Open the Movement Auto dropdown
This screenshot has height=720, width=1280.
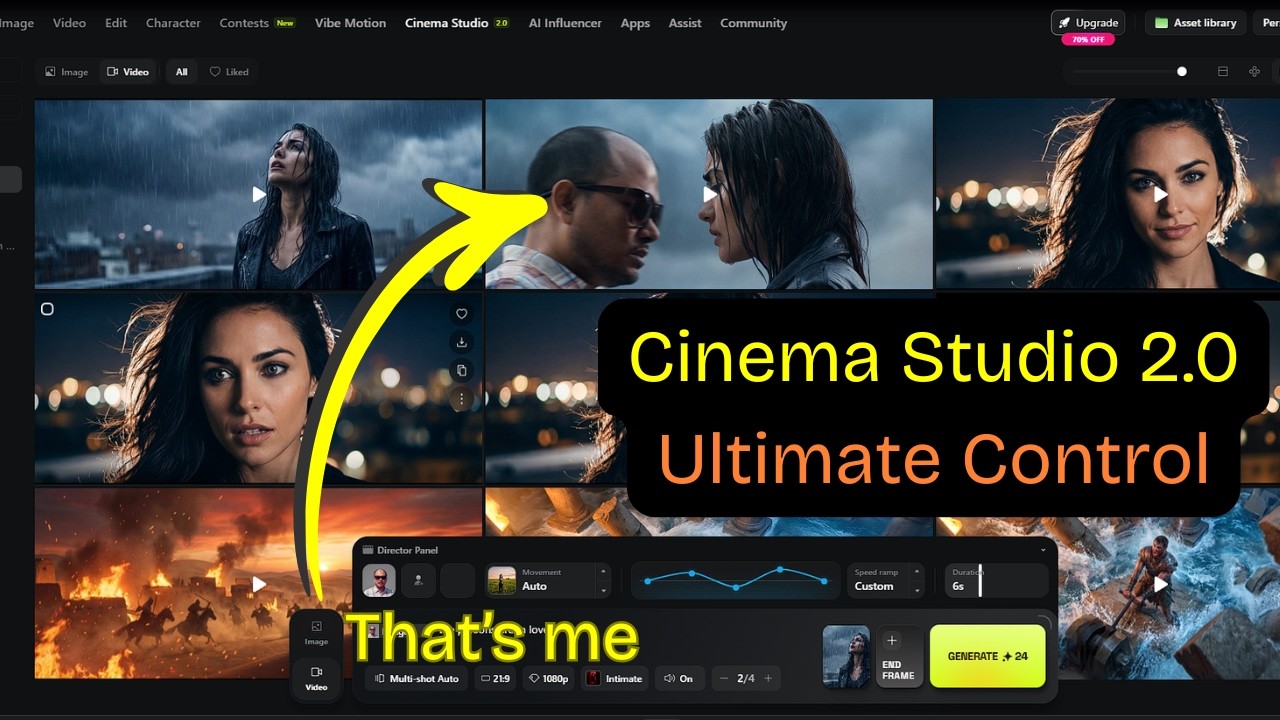click(547, 581)
